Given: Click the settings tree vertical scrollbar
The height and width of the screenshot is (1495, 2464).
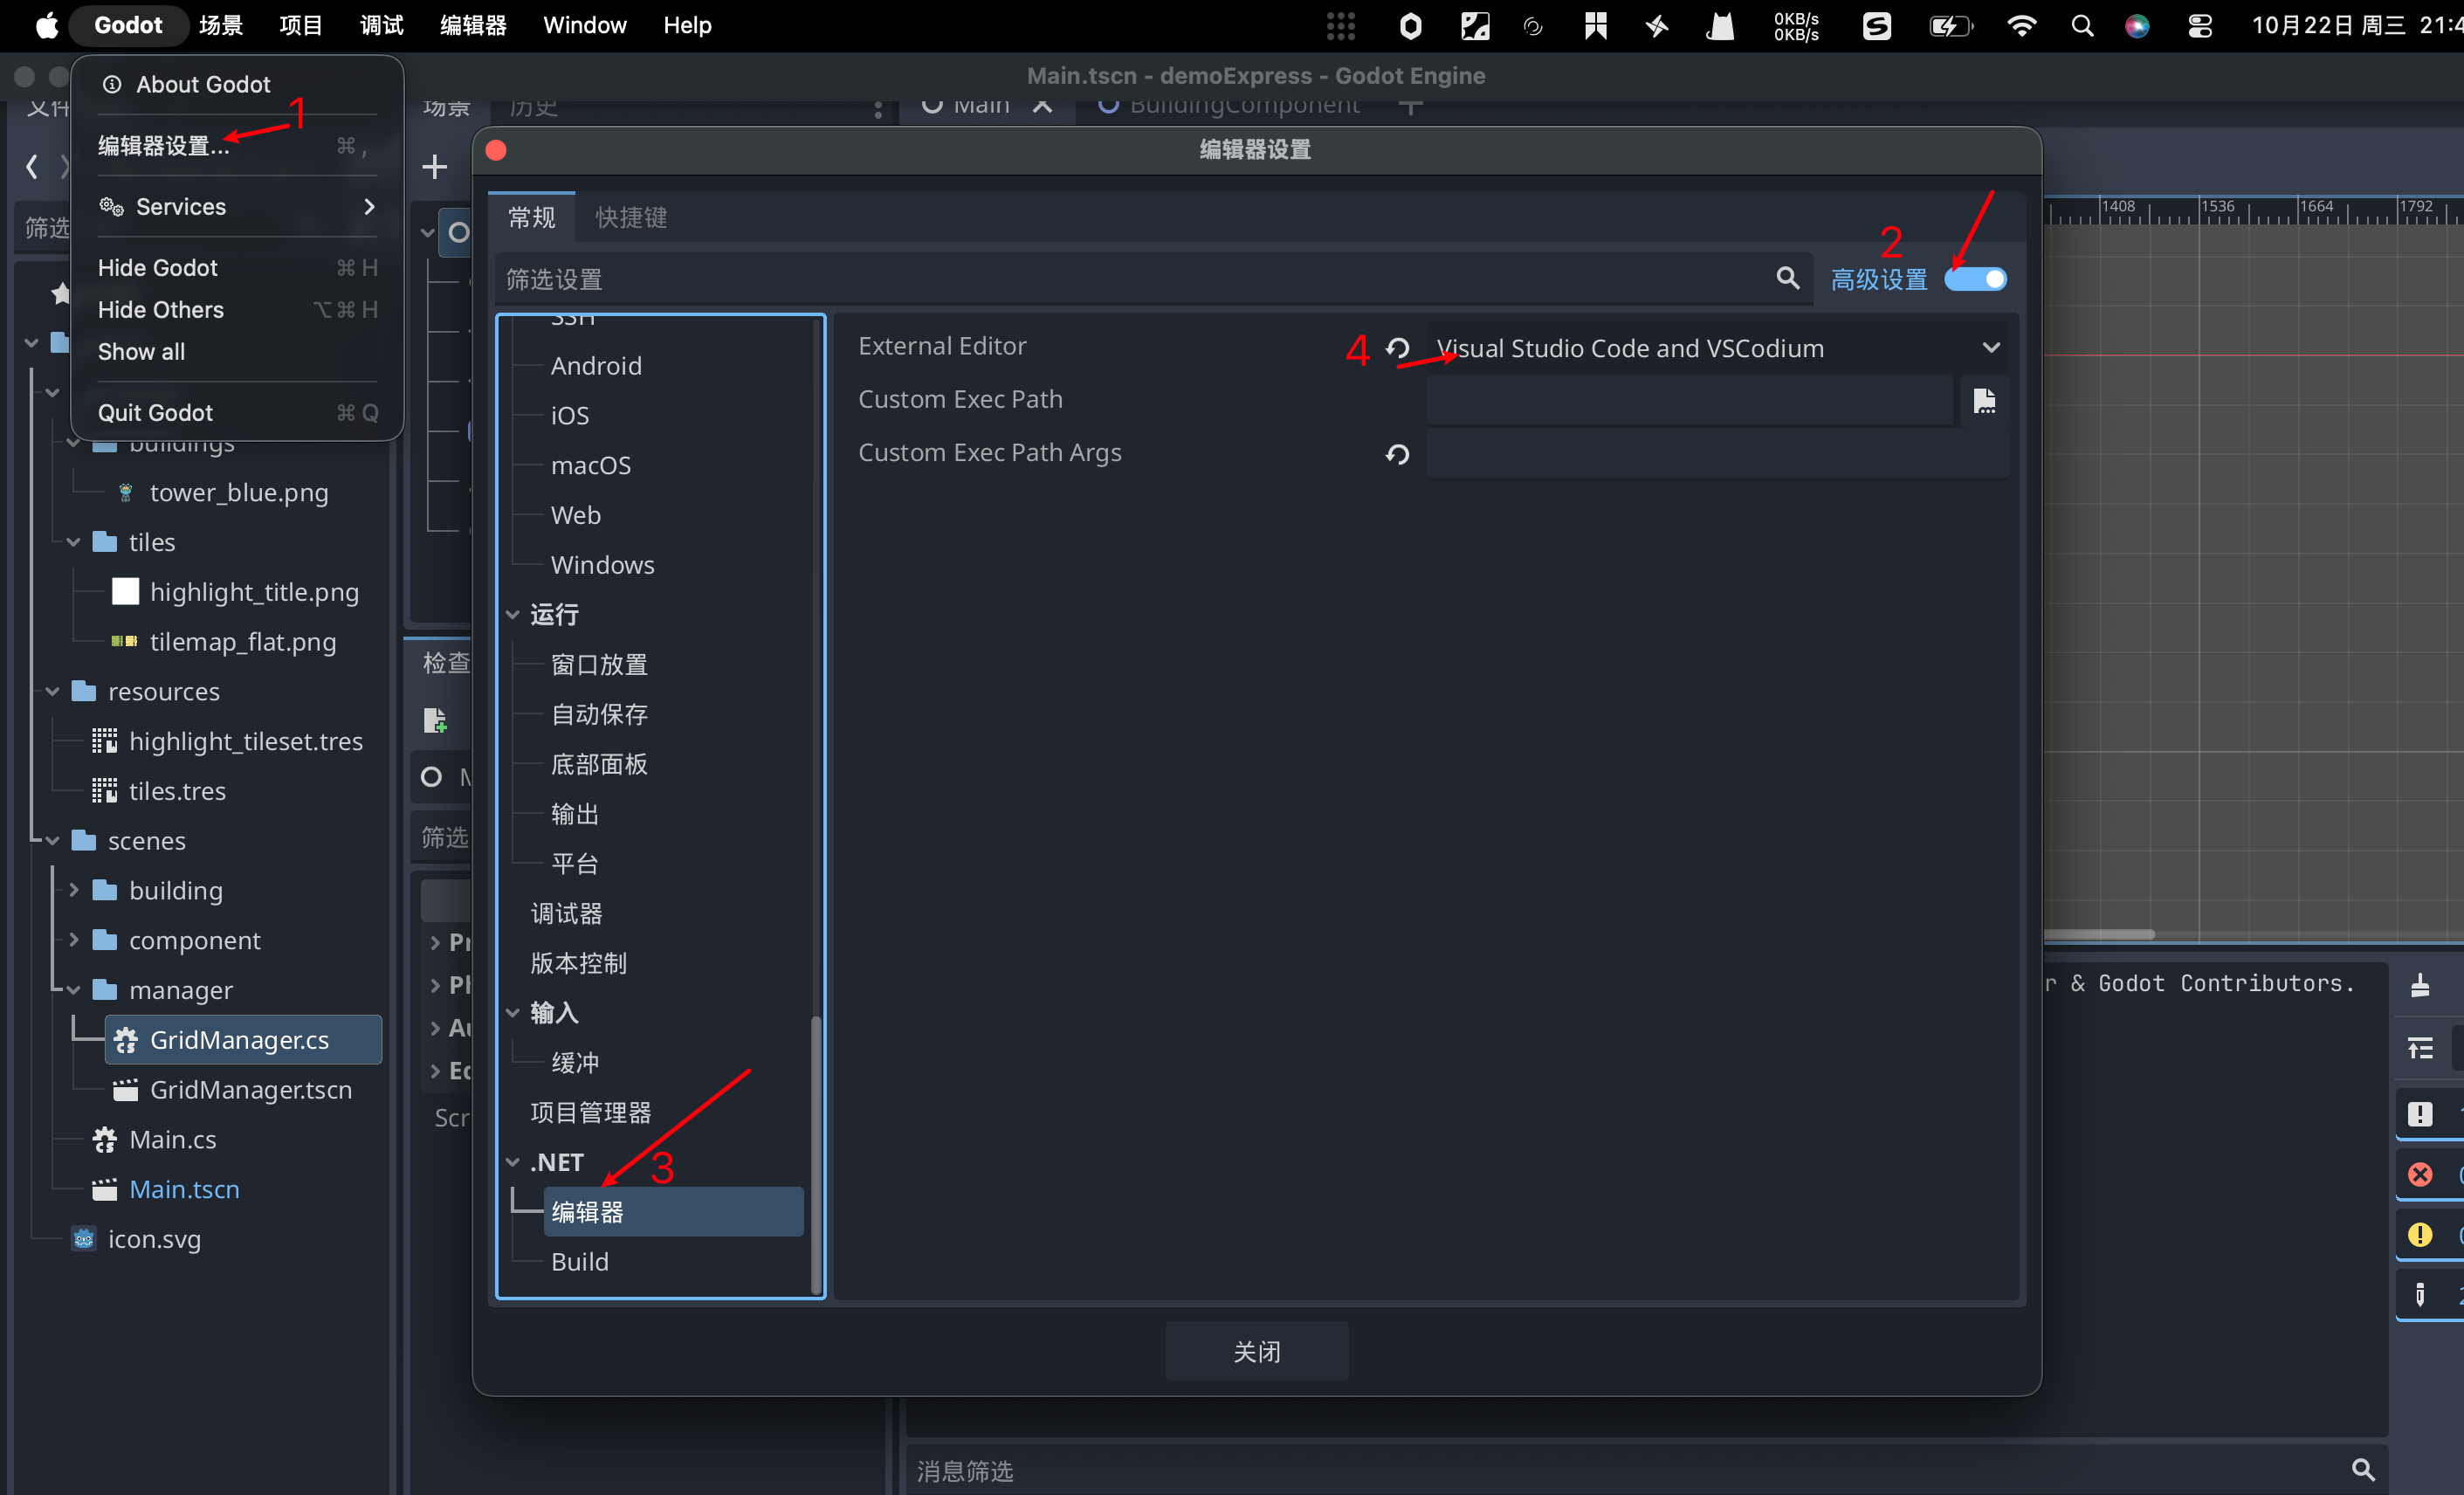Looking at the screenshot, I should click(x=816, y=1150).
